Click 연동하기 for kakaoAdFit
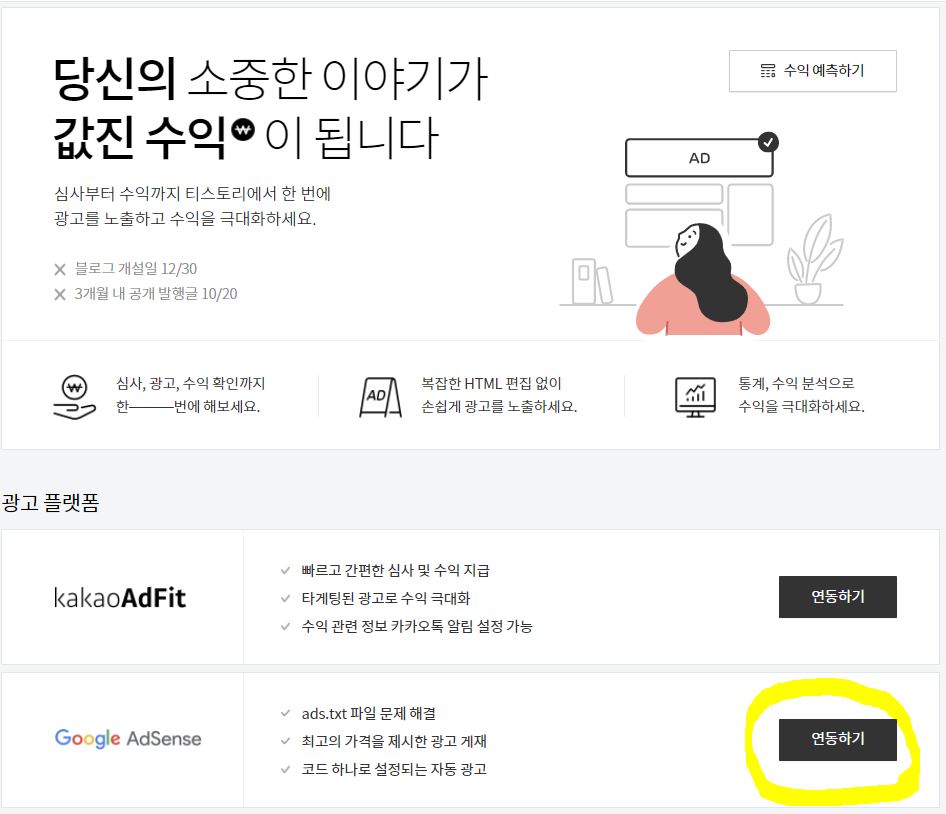 (837, 597)
